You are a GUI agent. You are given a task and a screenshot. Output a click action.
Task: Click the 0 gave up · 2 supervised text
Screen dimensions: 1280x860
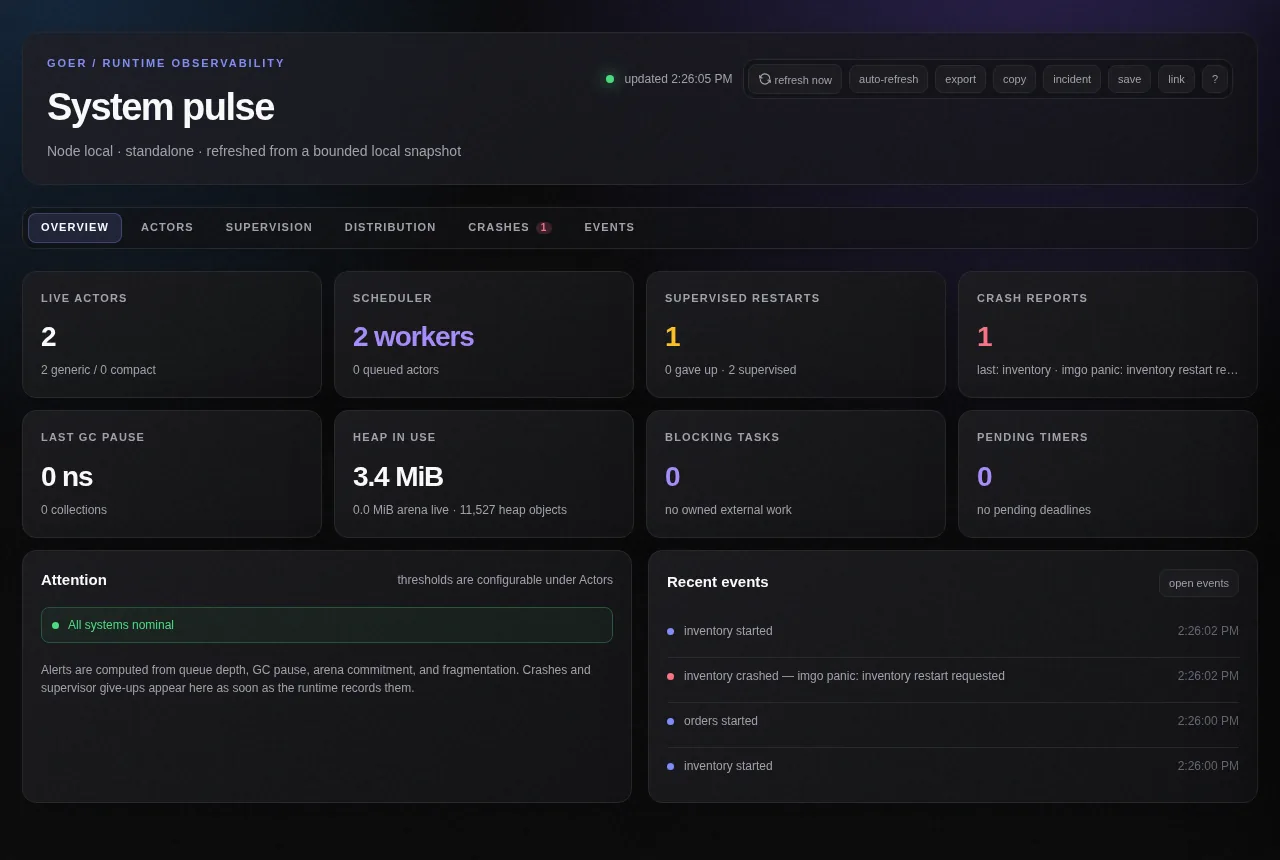[x=731, y=370]
